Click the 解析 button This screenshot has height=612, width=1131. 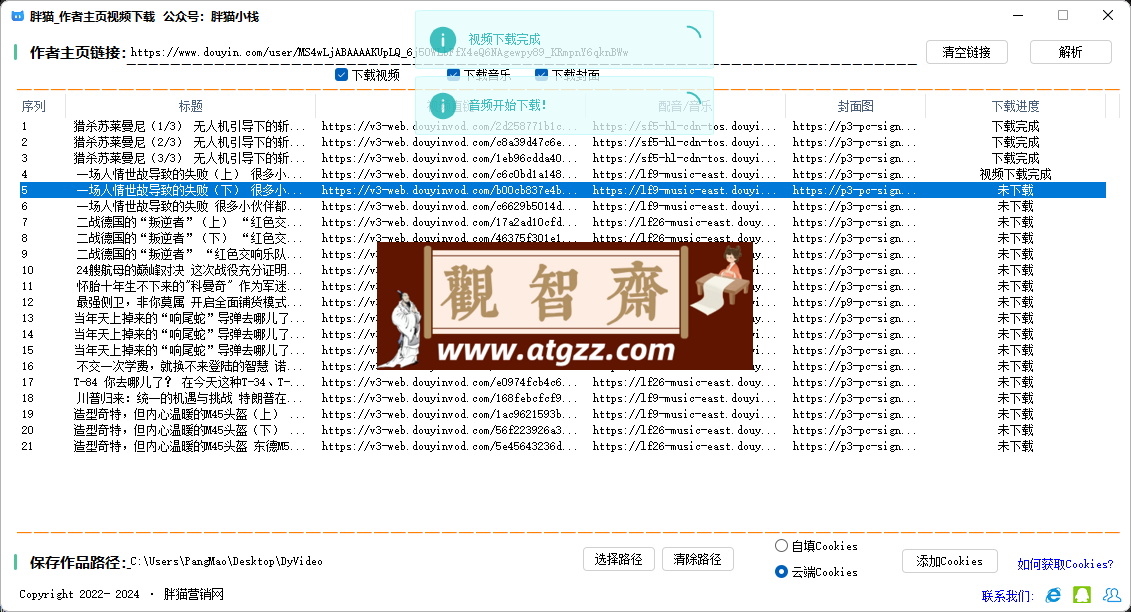1070,52
